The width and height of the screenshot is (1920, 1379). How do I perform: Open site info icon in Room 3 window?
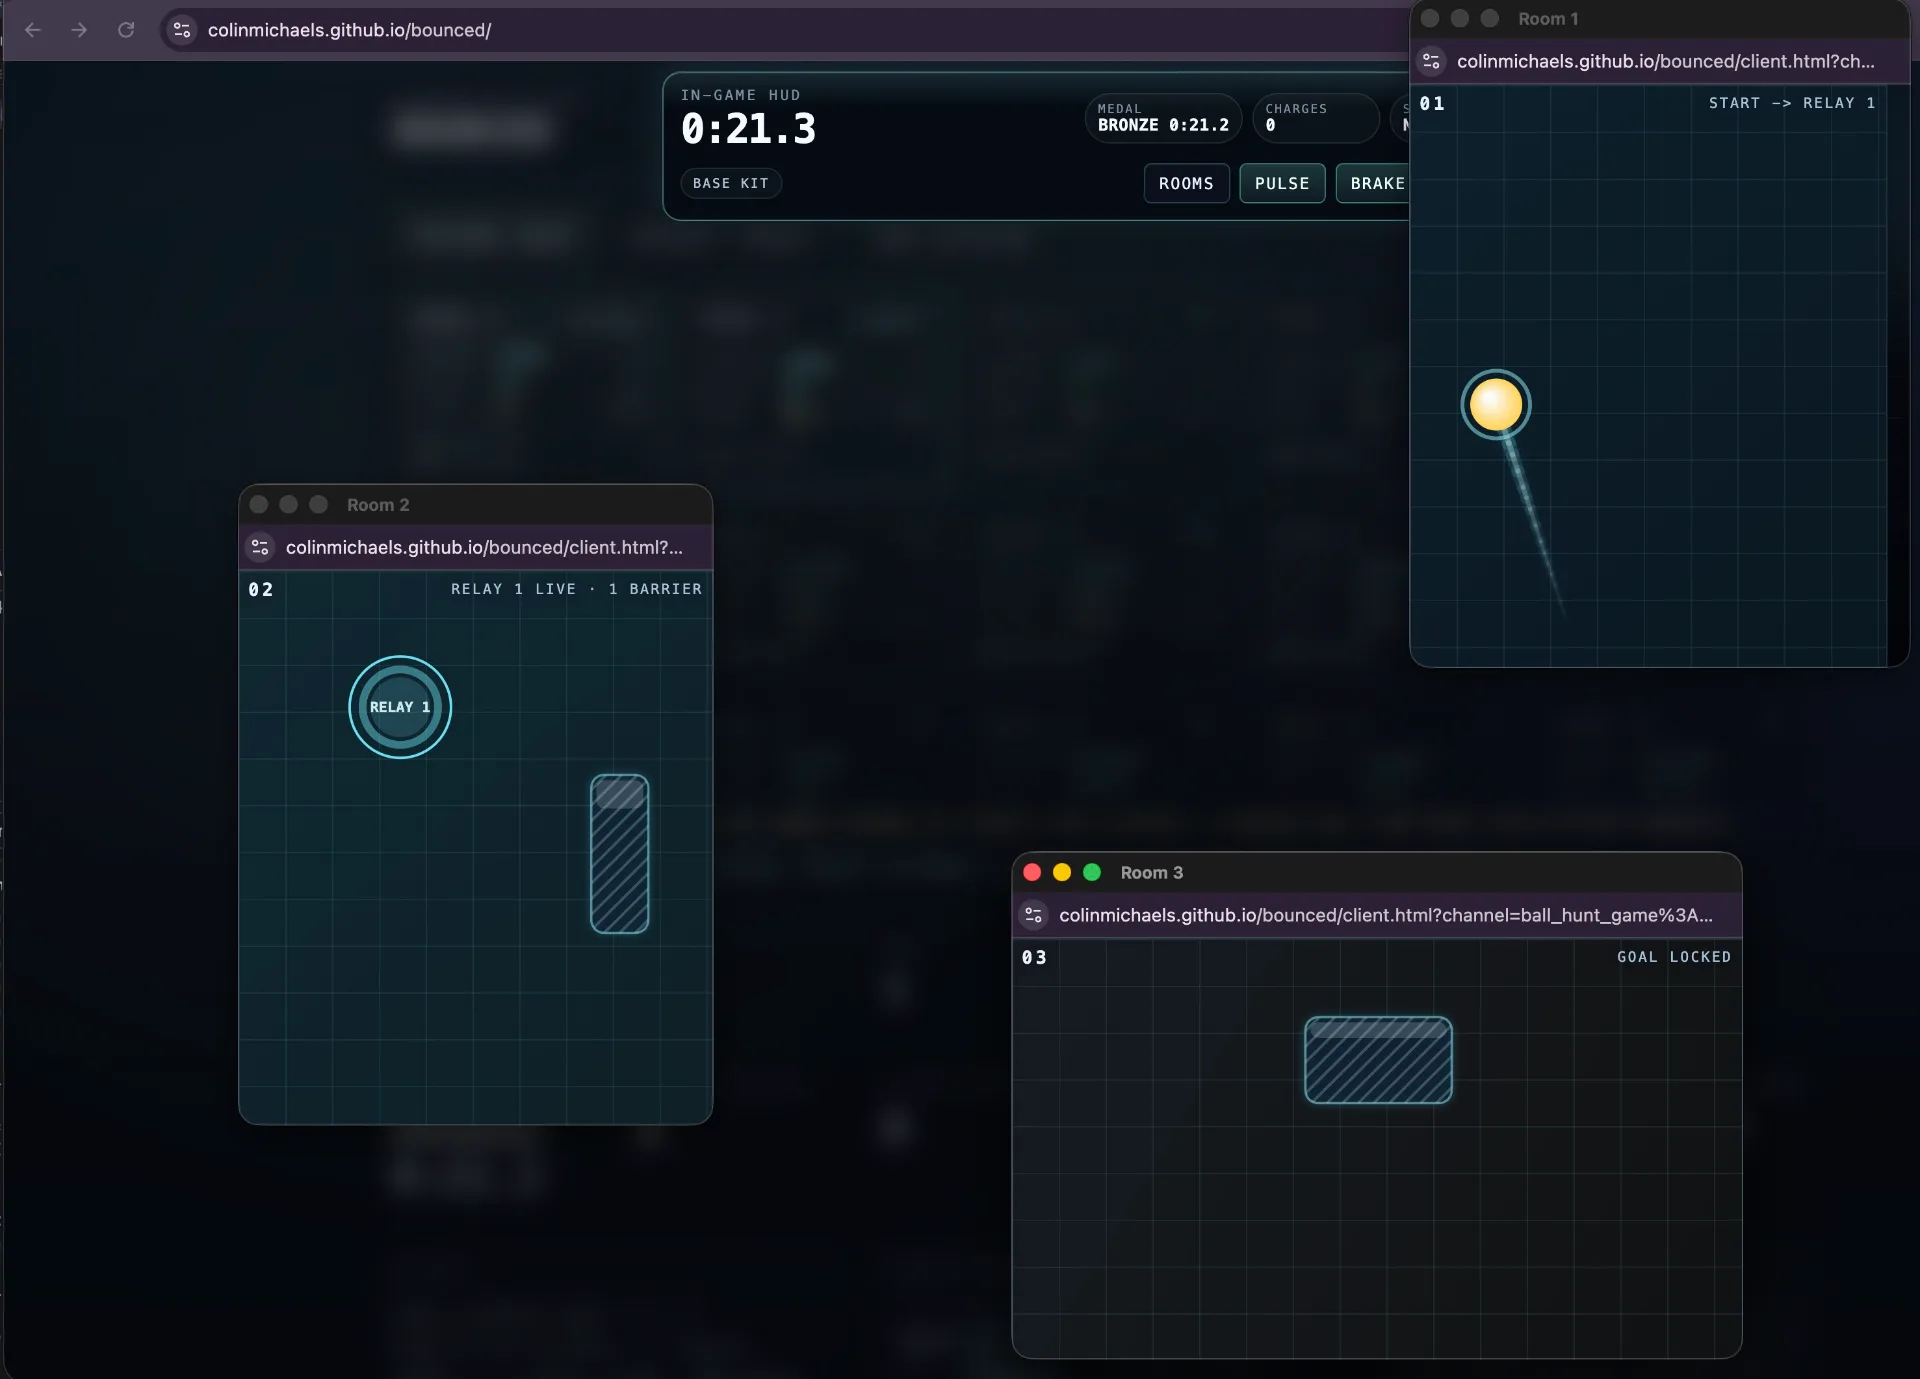1034,915
